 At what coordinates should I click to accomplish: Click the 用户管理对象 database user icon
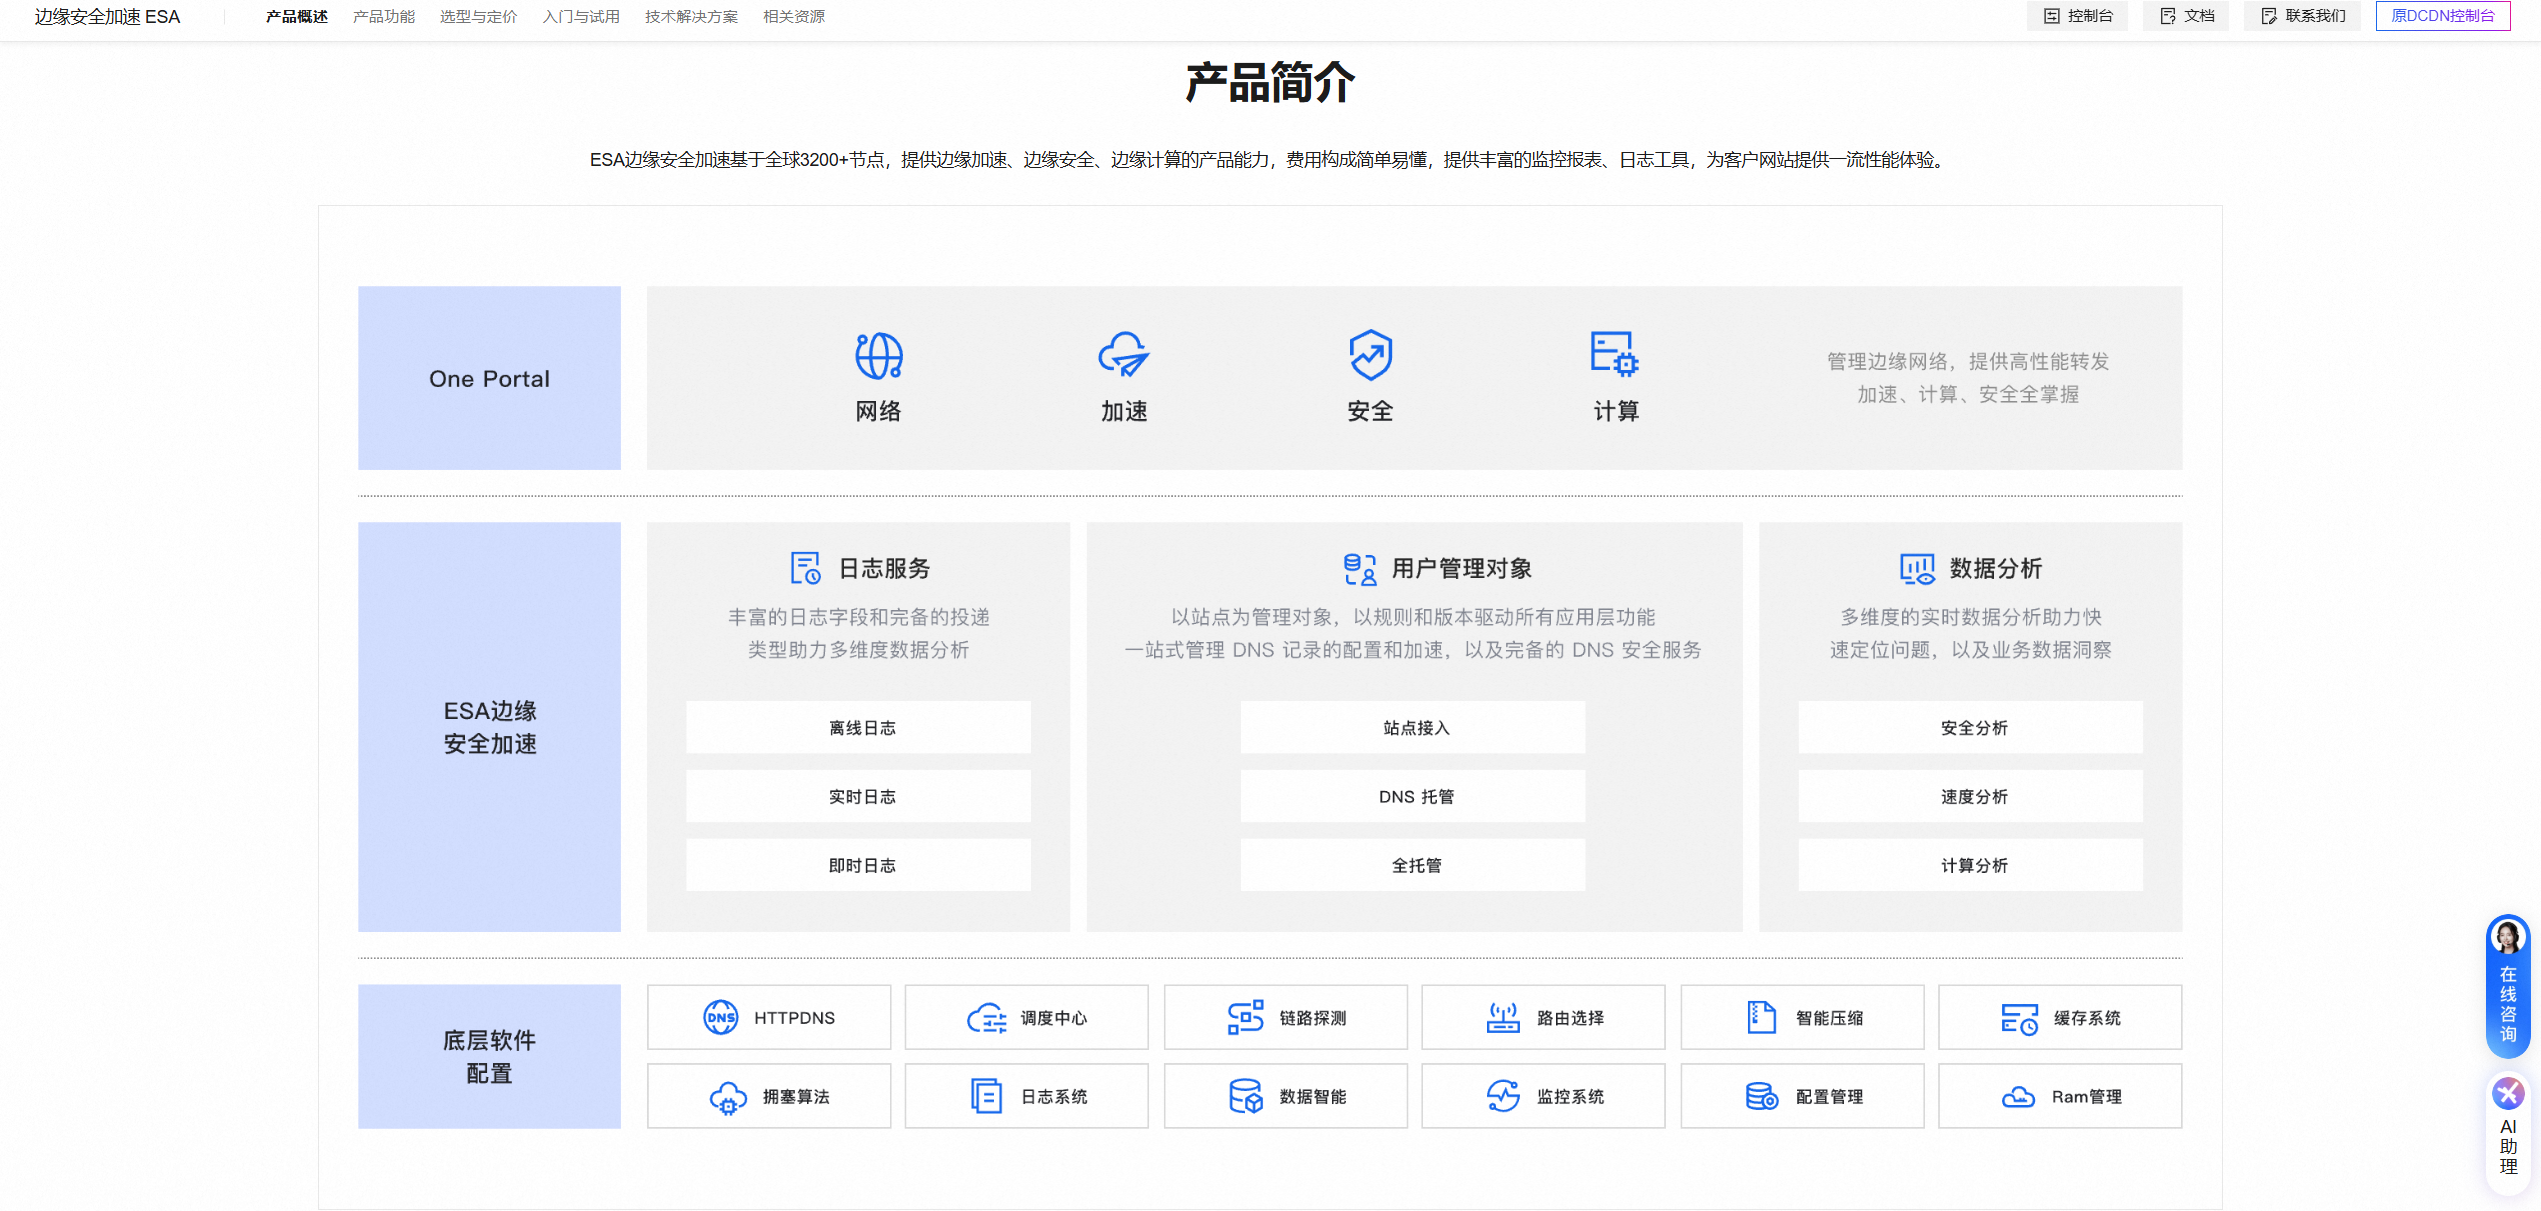click(1359, 568)
